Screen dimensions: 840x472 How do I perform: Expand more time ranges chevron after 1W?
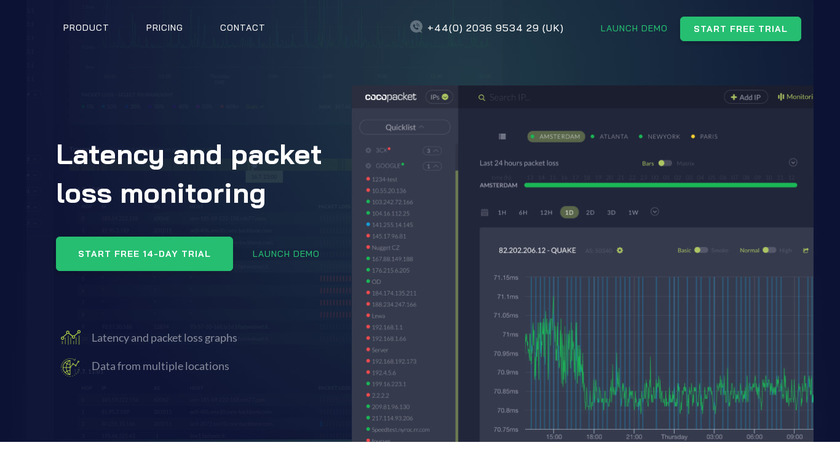click(655, 212)
